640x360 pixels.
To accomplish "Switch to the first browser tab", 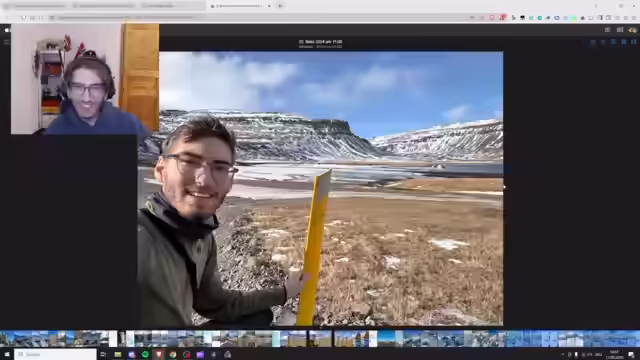I will (36, 6).
